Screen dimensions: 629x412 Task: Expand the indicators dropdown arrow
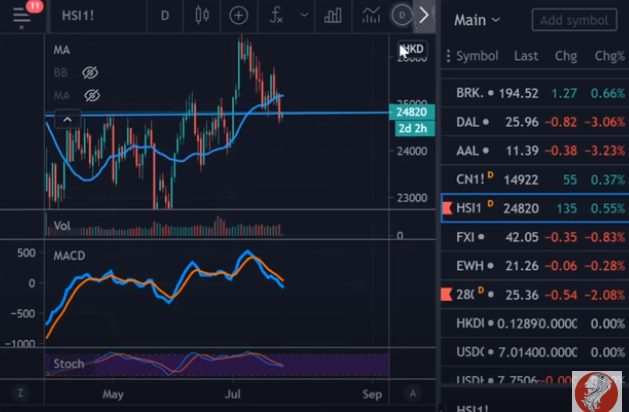coord(304,16)
